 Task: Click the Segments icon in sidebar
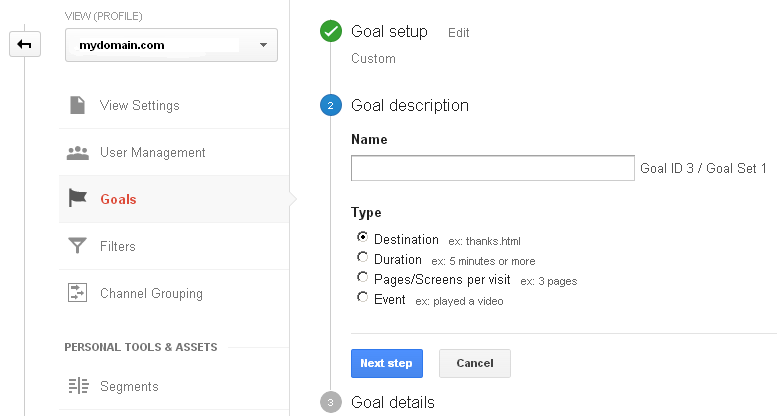pyautogui.click(x=78, y=386)
